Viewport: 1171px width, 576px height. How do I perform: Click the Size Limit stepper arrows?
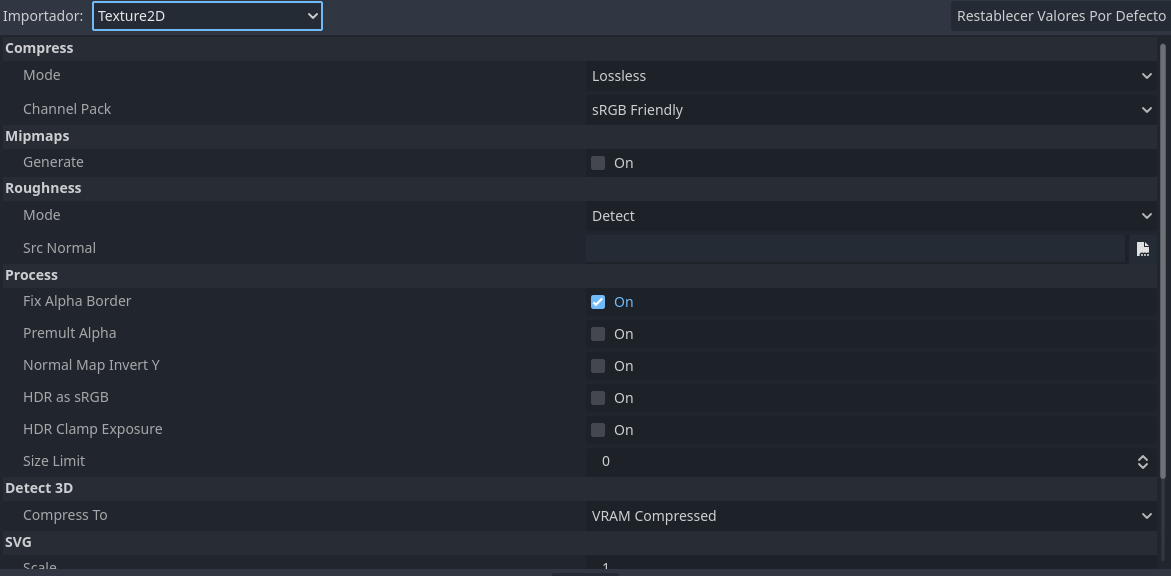tap(1143, 462)
